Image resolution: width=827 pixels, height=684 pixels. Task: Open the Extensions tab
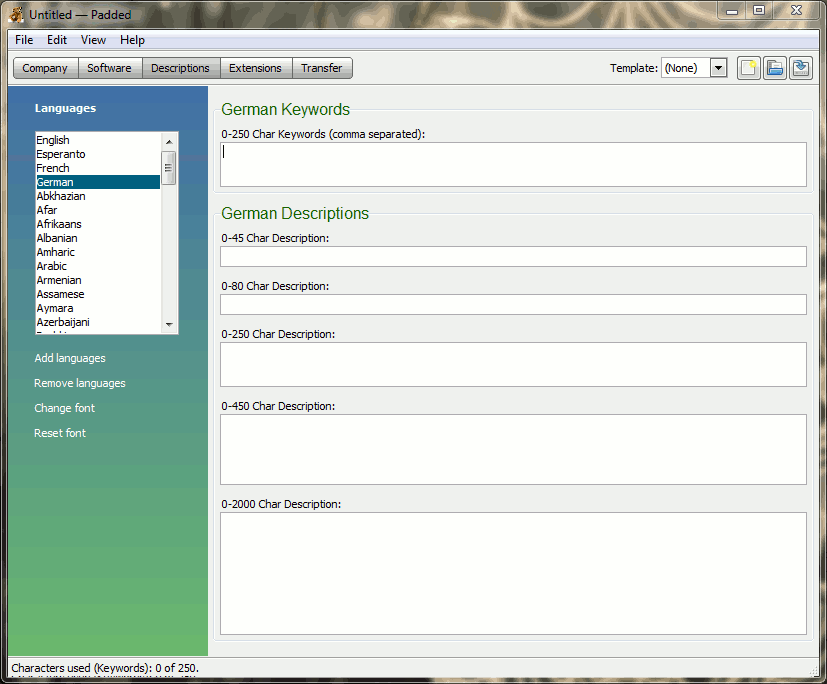point(255,68)
